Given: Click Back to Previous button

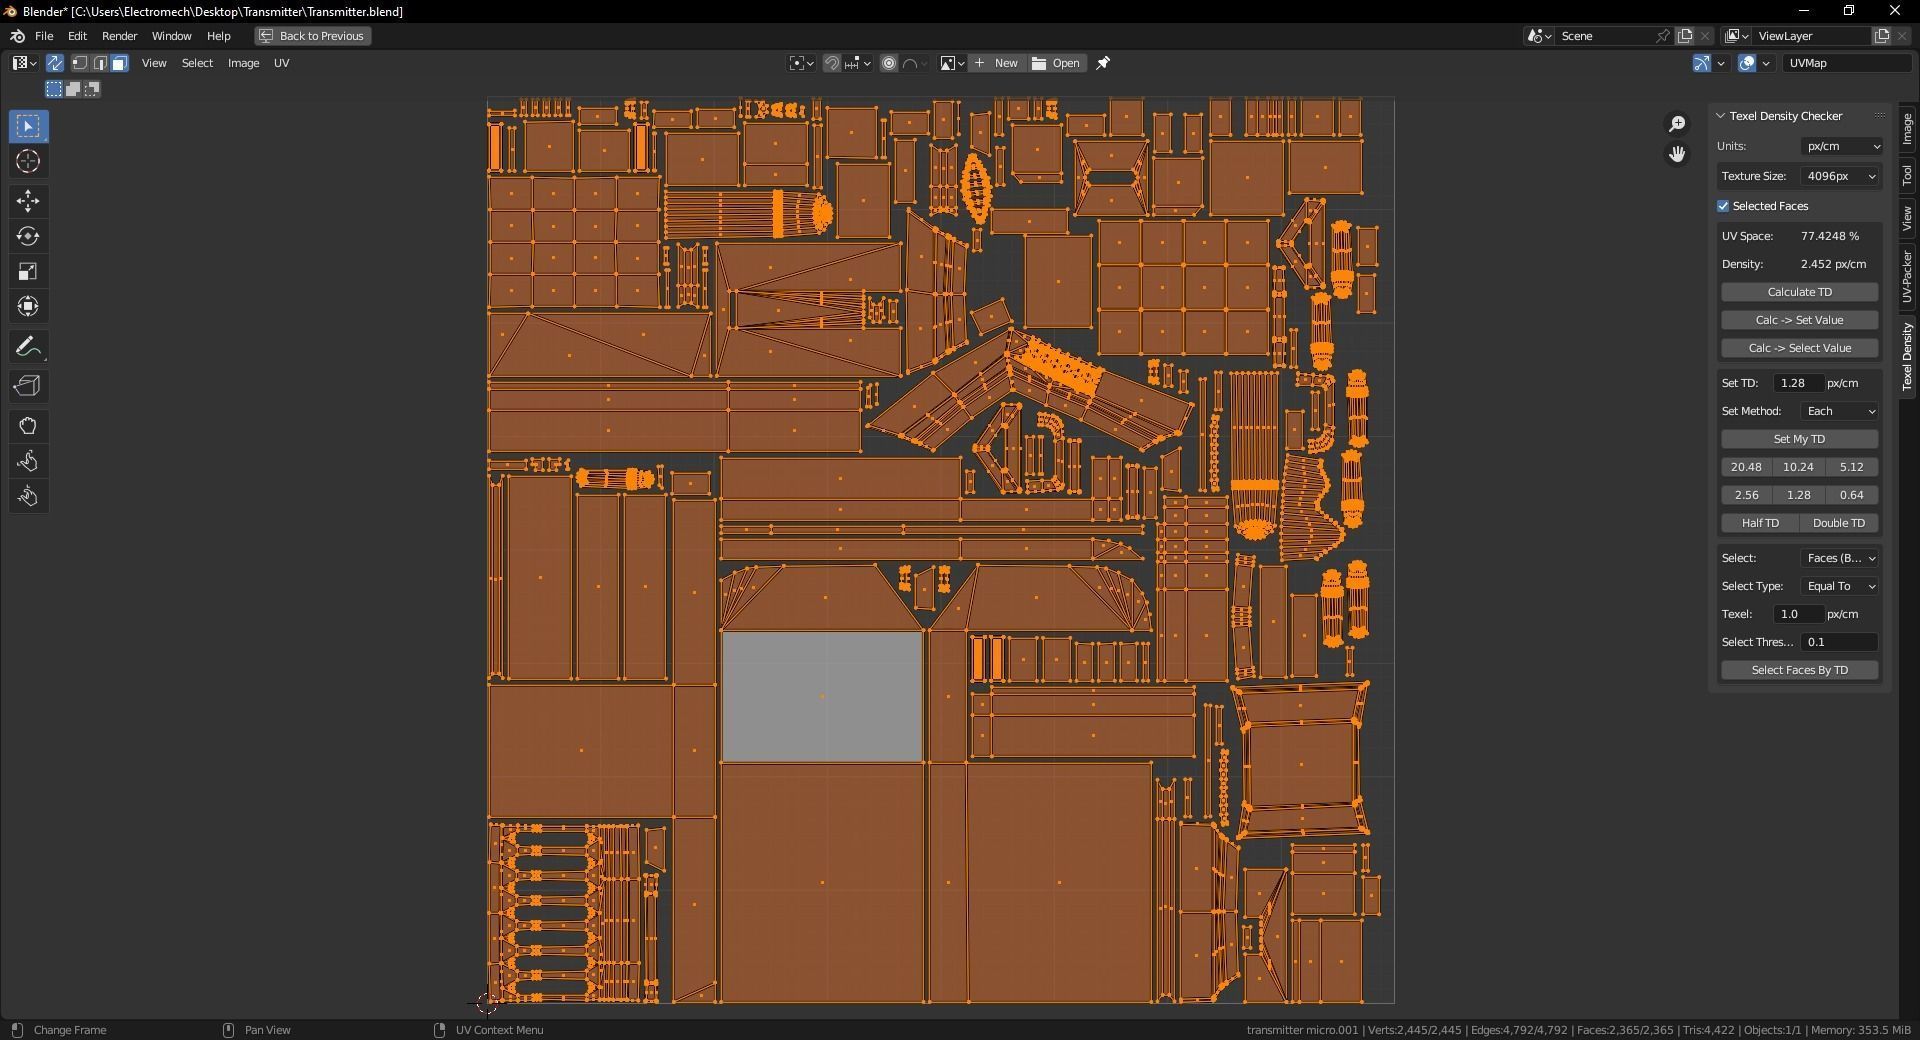Looking at the screenshot, I should click(x=313, y=36).
